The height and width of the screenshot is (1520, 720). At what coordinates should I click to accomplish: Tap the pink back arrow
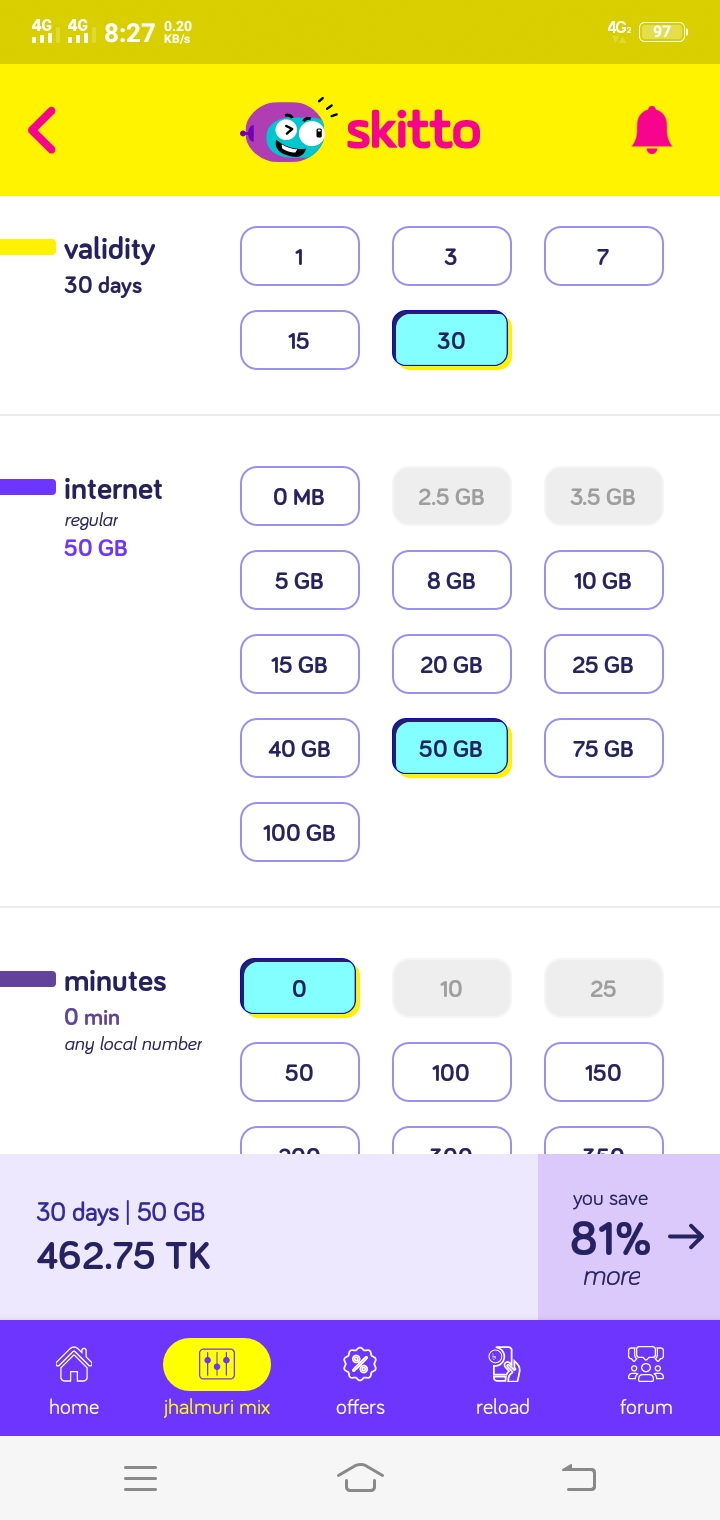coord(42,130)
